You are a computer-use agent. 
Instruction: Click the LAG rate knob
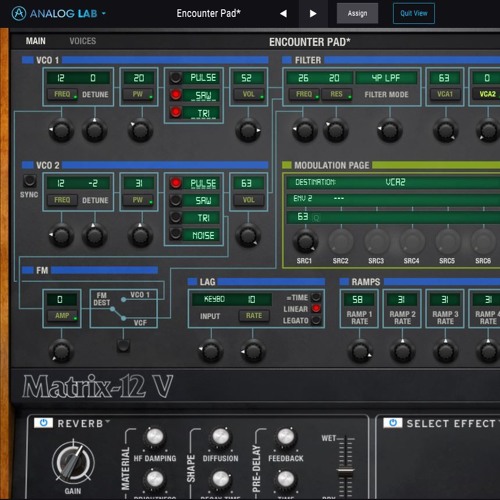click(x=253, y=351)
